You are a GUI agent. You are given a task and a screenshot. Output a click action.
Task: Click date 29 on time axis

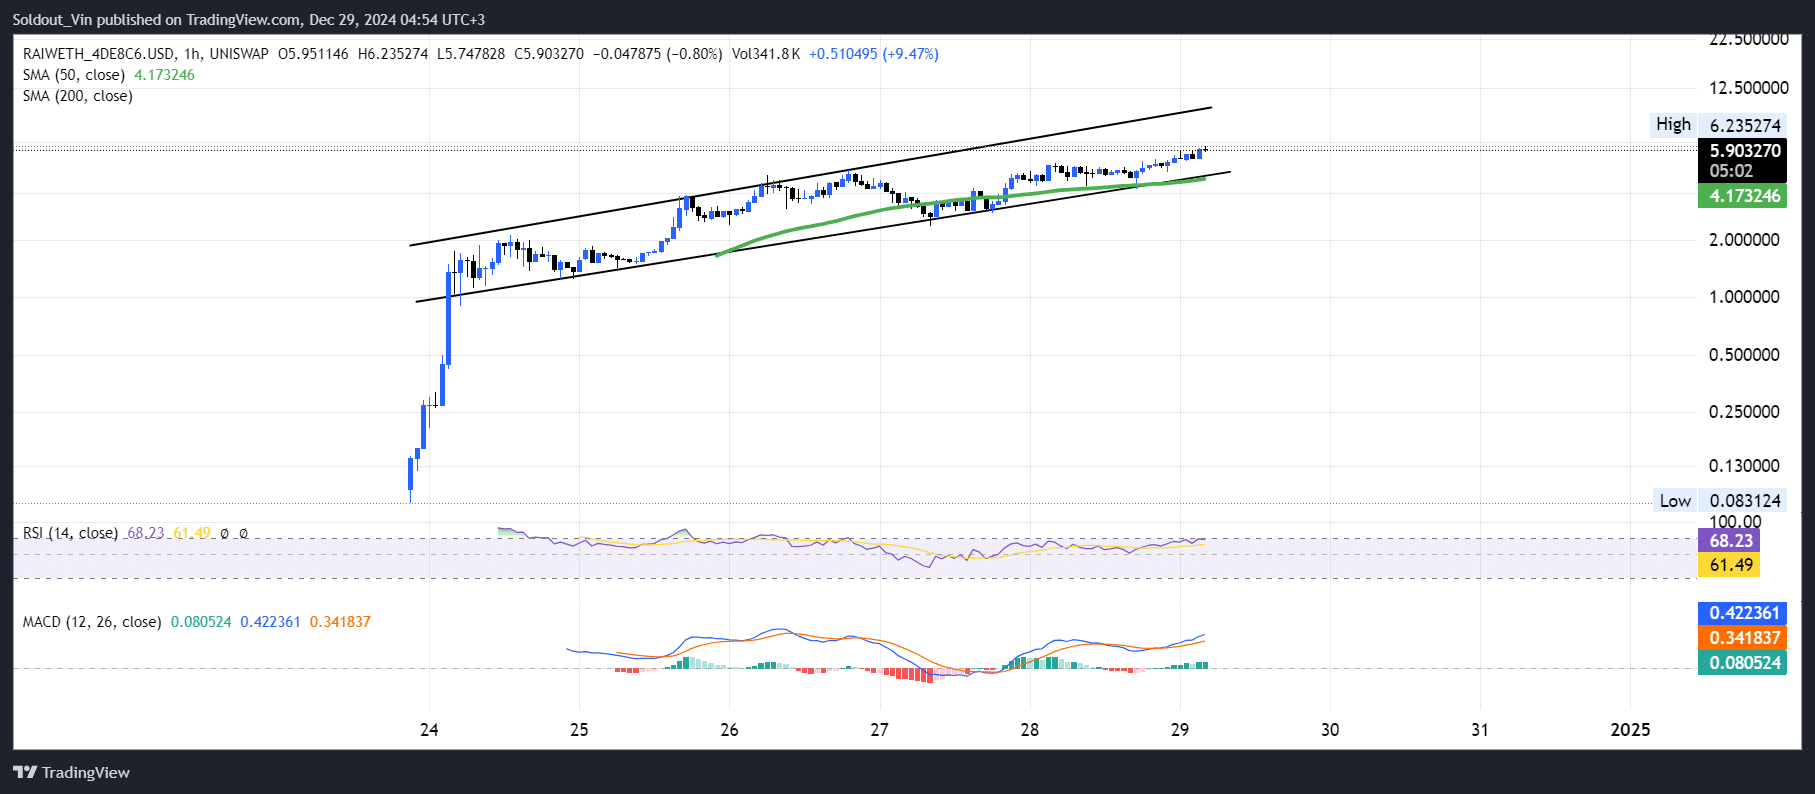[1180, 730]
